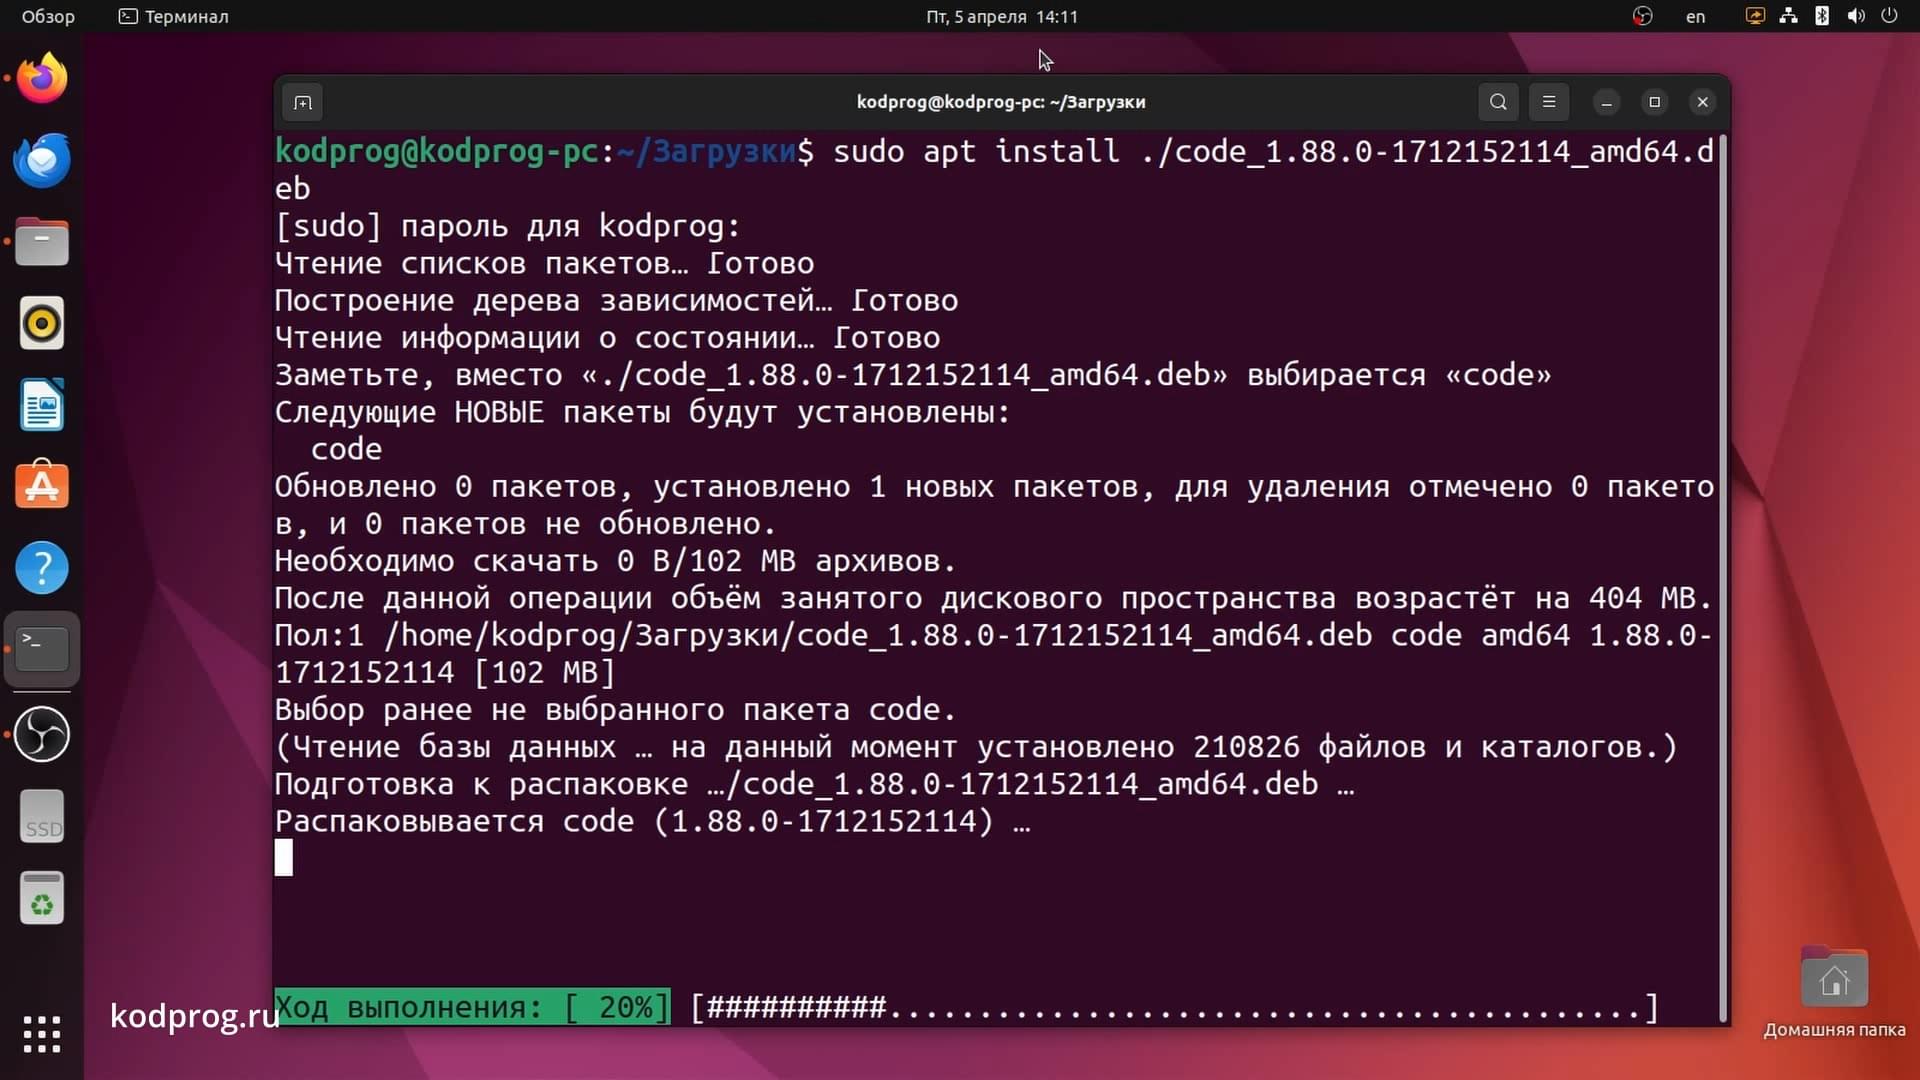Click the sudo apt install command text

point(1273,152)
